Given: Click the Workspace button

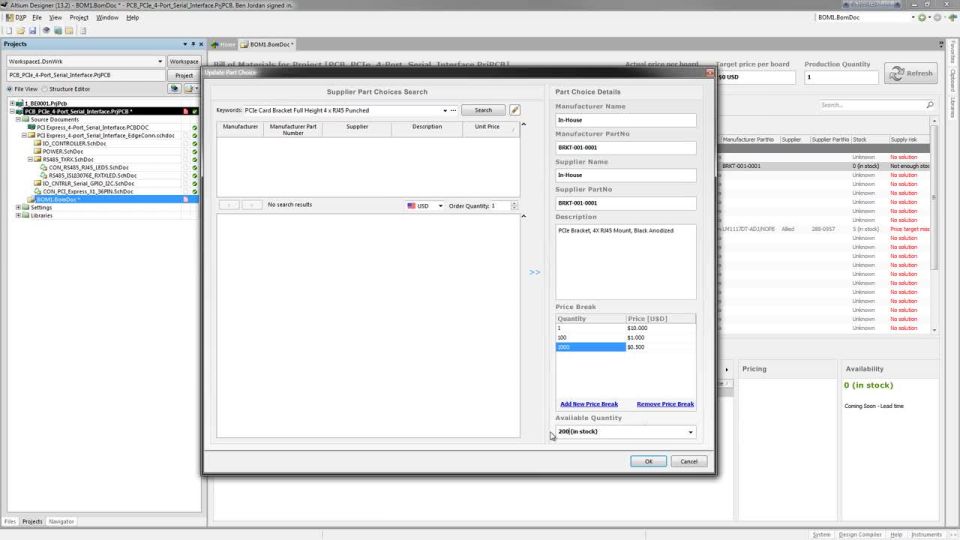Looking at the screenshot, I should (x=184, y=61).
